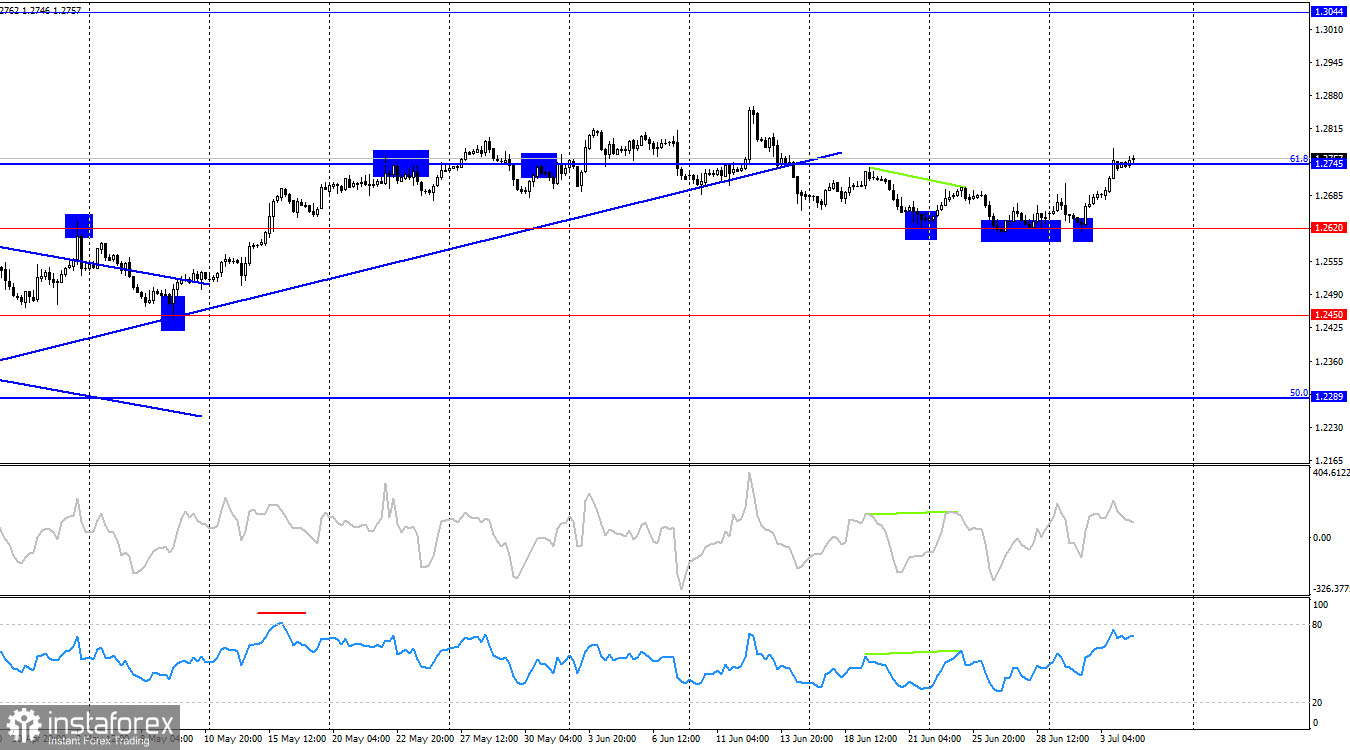Click the 13 Jun 20:00 date label

point(809,738)
